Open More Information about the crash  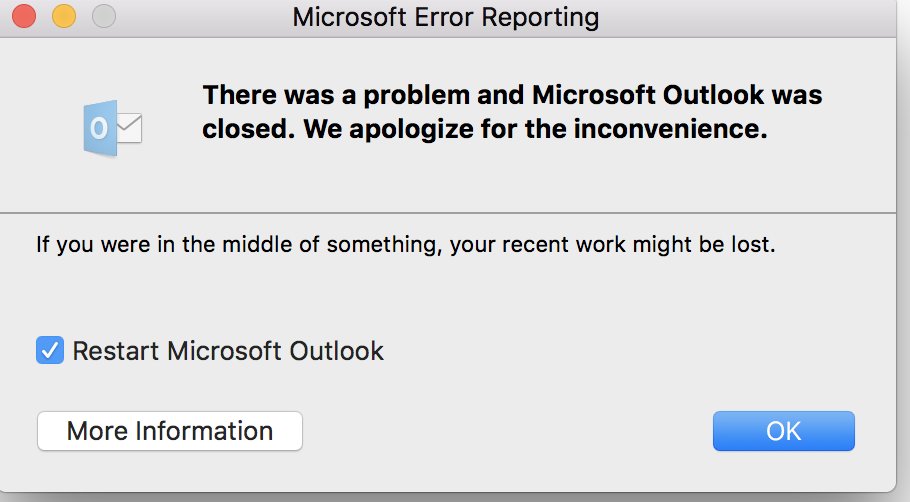coord(169,431)
